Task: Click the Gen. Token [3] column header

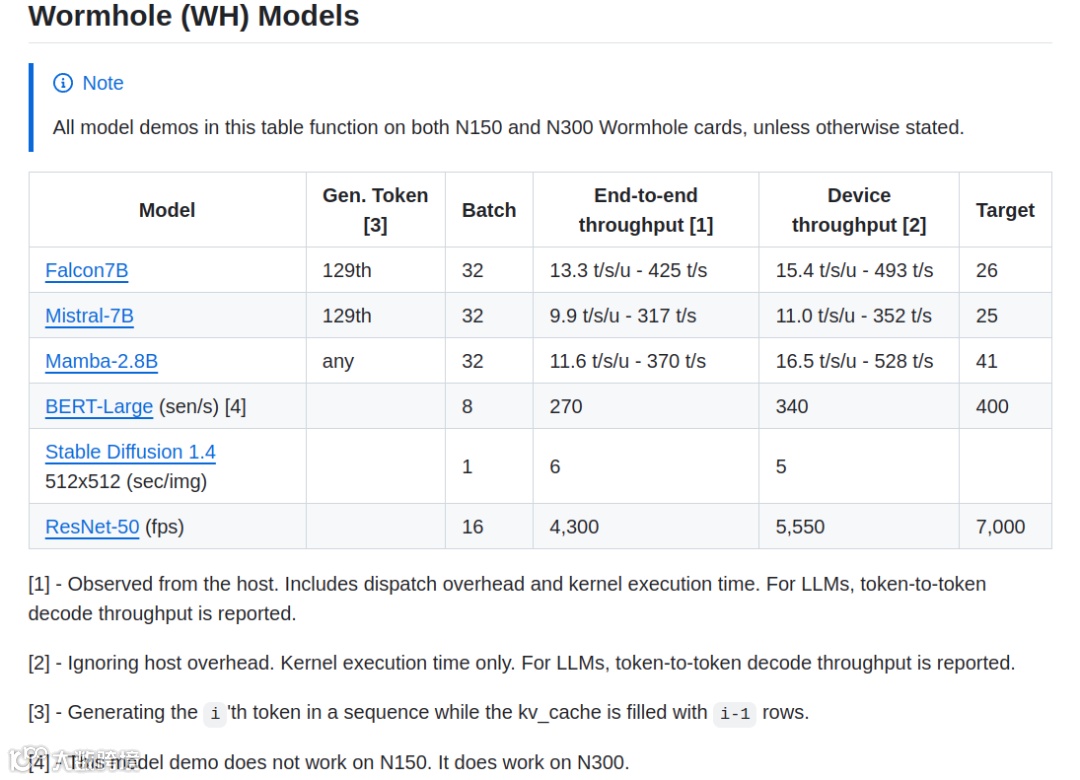Action: click(x=375, y=210)
